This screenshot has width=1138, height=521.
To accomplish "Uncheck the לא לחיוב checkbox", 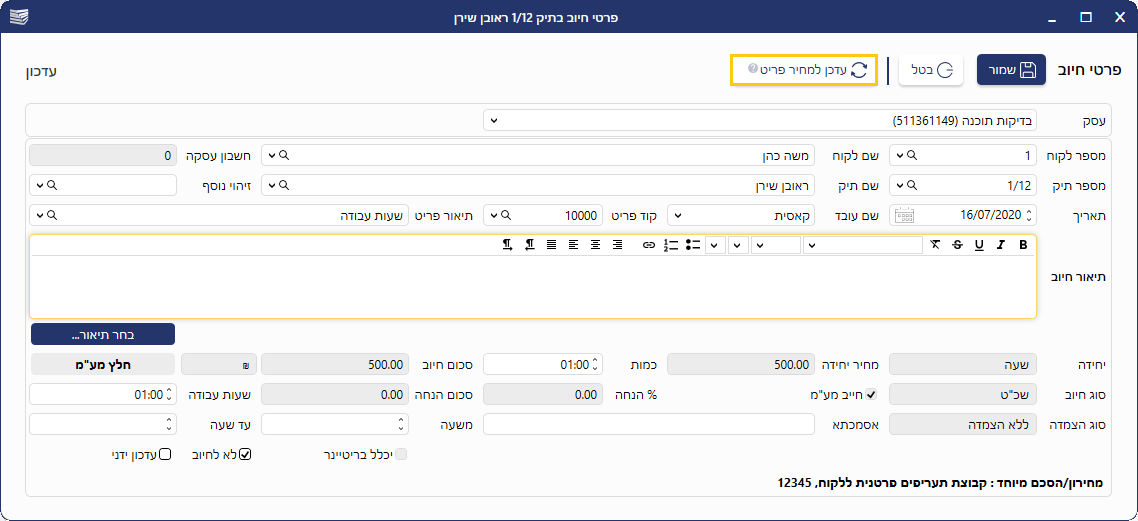I will tap(245, 454).
